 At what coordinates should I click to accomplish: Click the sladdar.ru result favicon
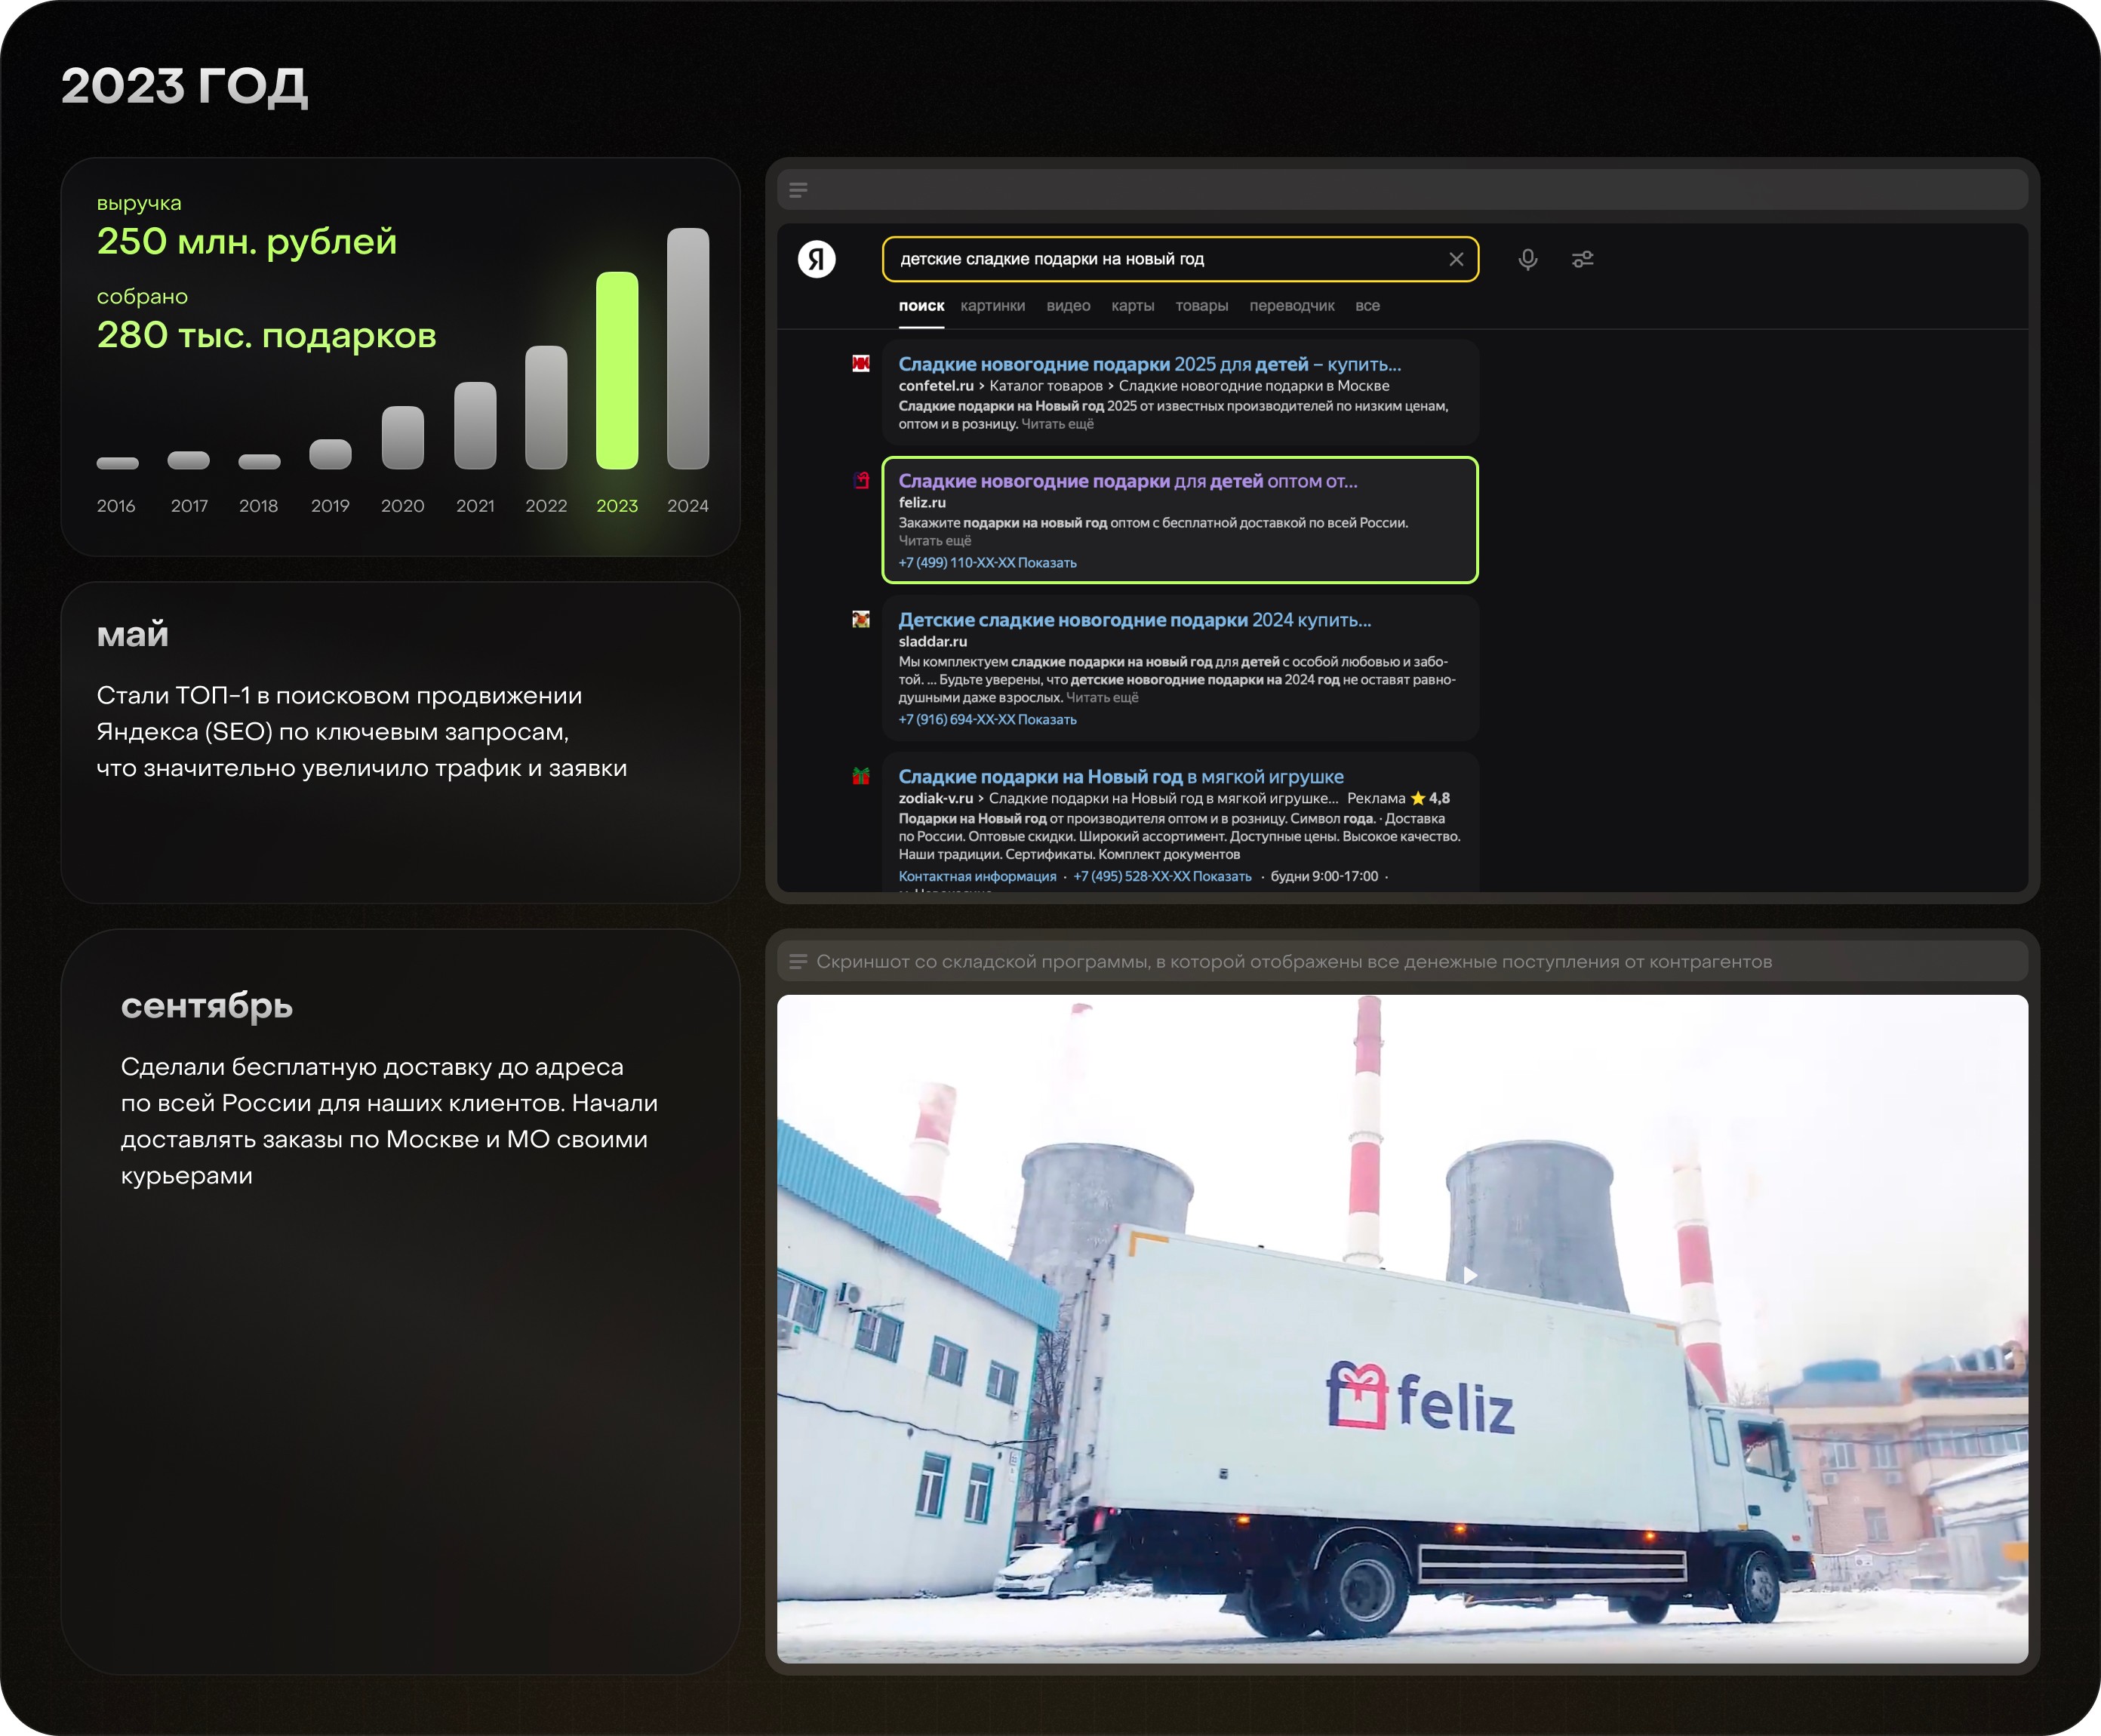pos(861,620)
